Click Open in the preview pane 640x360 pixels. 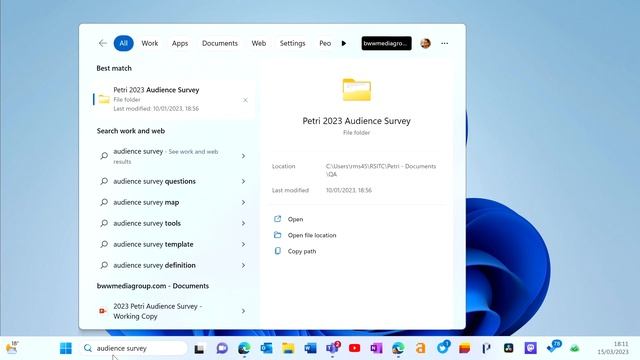pyautogui.click(x=295, y=219)
